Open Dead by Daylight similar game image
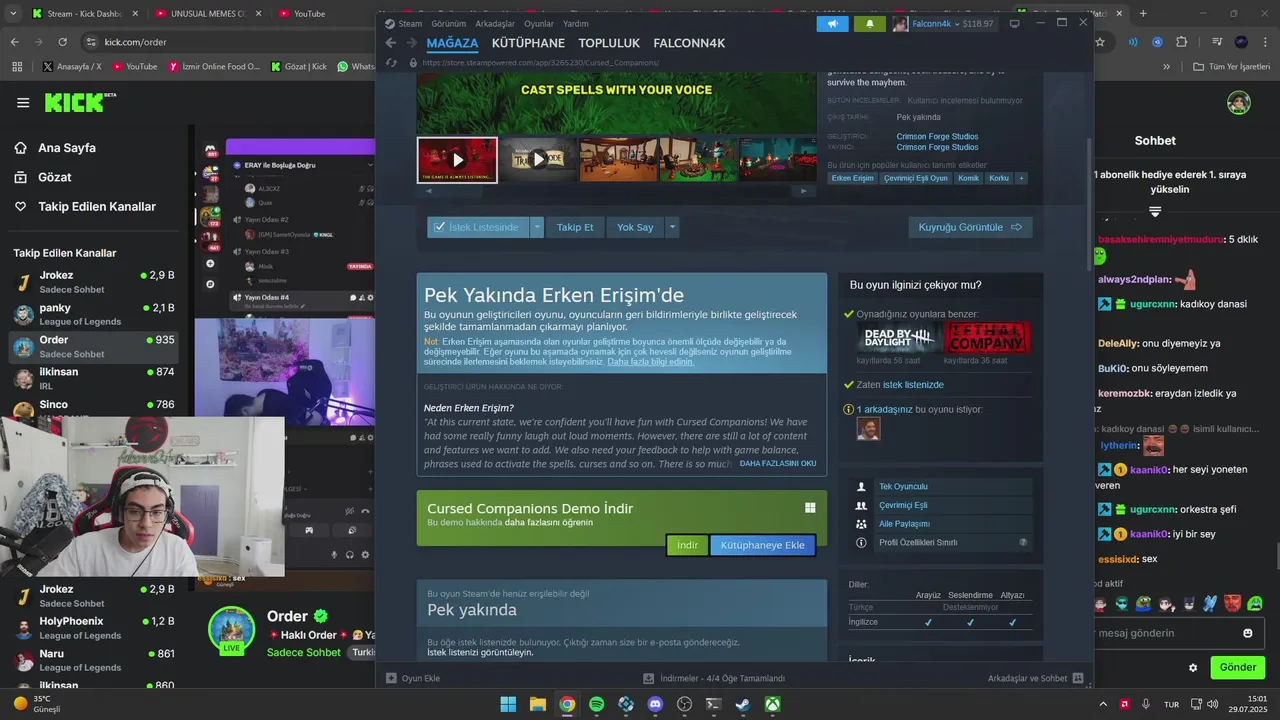Screen dimensions: 1280x720 pyautogui.click(x=899, y=338)
